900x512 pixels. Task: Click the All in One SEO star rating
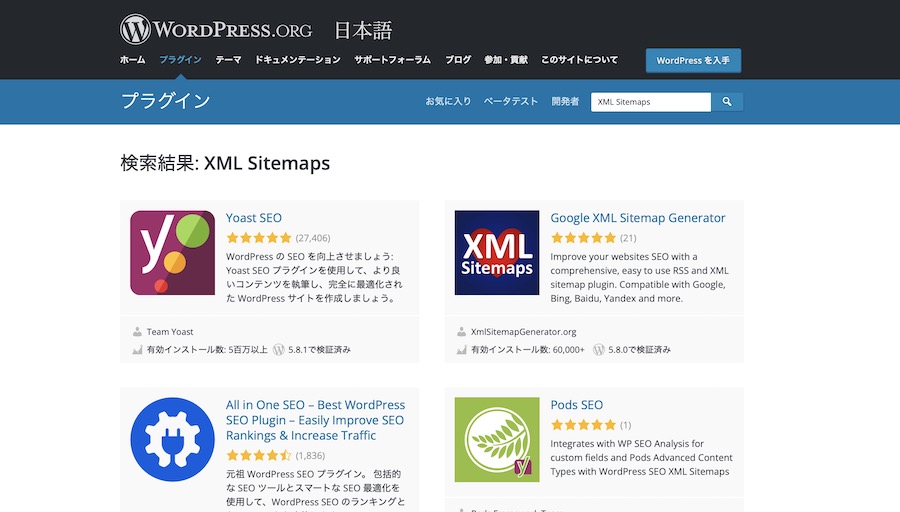click(259, 455)
